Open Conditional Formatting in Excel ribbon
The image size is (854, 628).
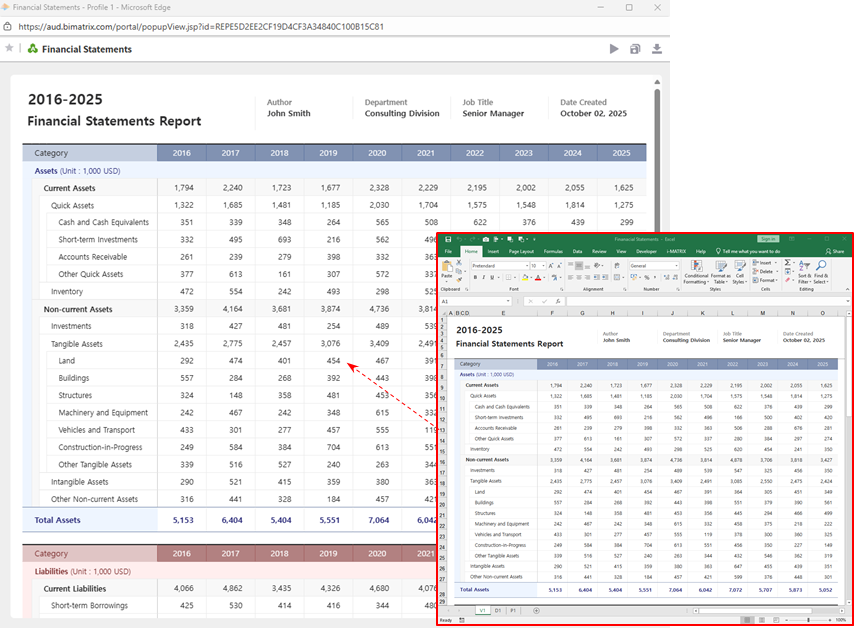695,270
